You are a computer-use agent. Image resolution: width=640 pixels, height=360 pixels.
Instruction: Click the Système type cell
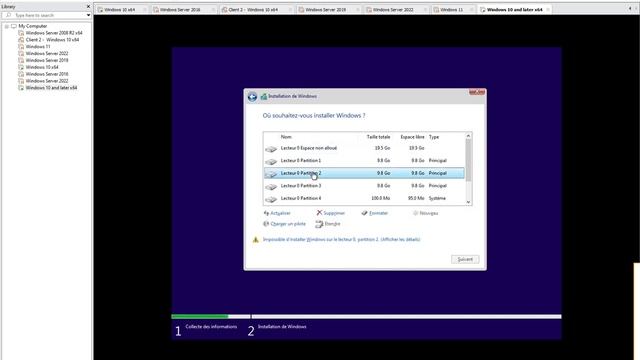(437, 198)
